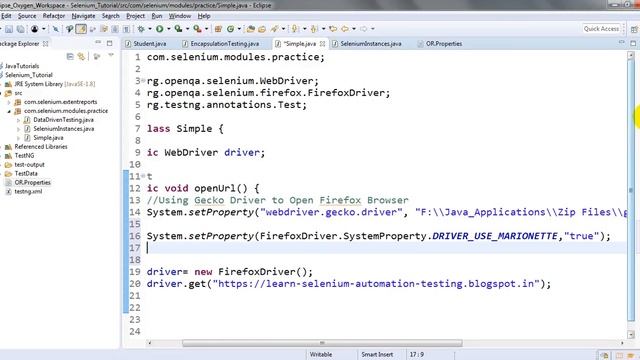640x360 pixels.
Task: Minimize the Package Explorer view
Action: point(98,43)
